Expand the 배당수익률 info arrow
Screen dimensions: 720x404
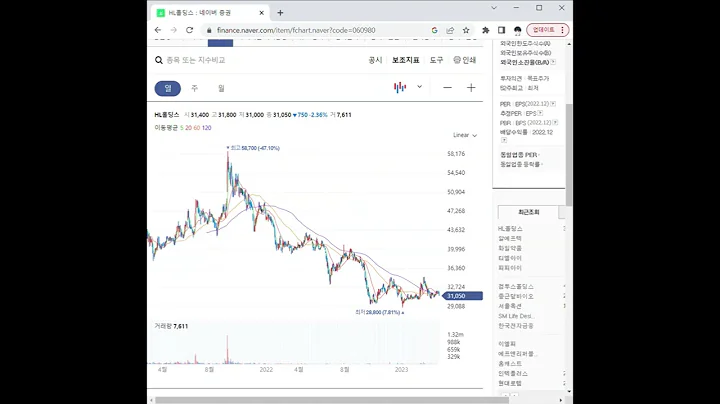[x=504, y=140]
